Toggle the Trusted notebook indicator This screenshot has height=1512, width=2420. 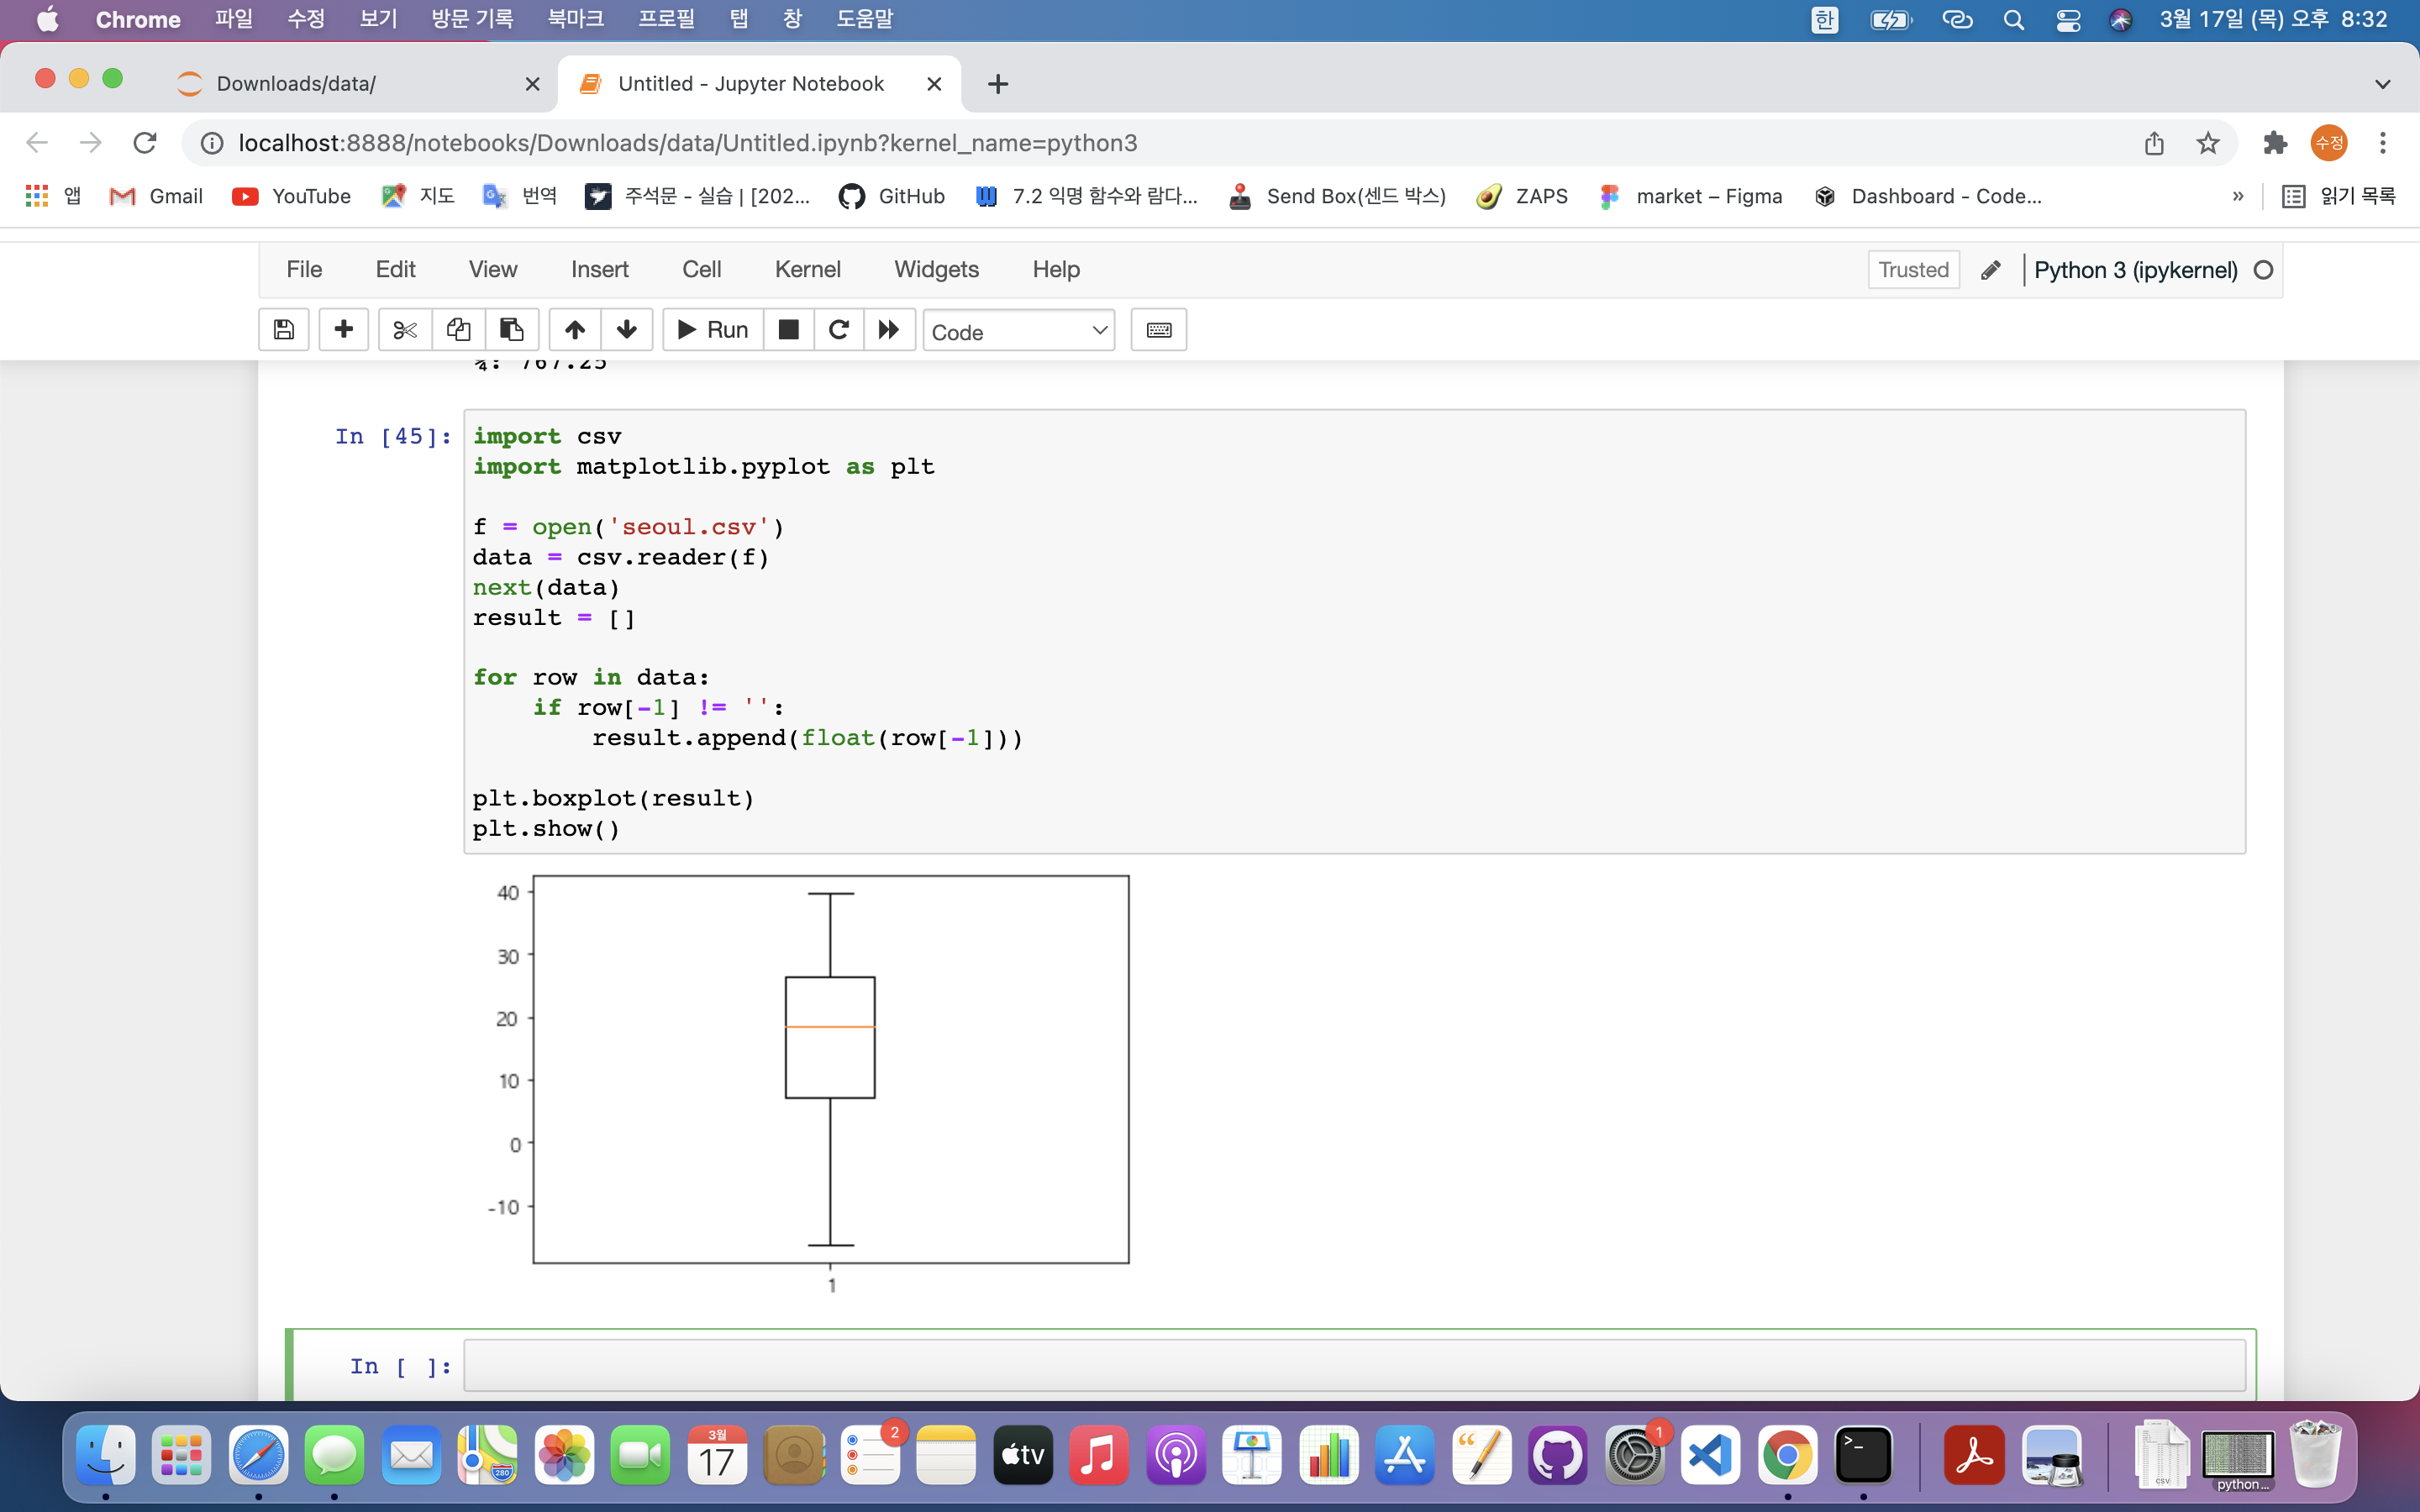pyautogui.click(x=1912, y=270)
